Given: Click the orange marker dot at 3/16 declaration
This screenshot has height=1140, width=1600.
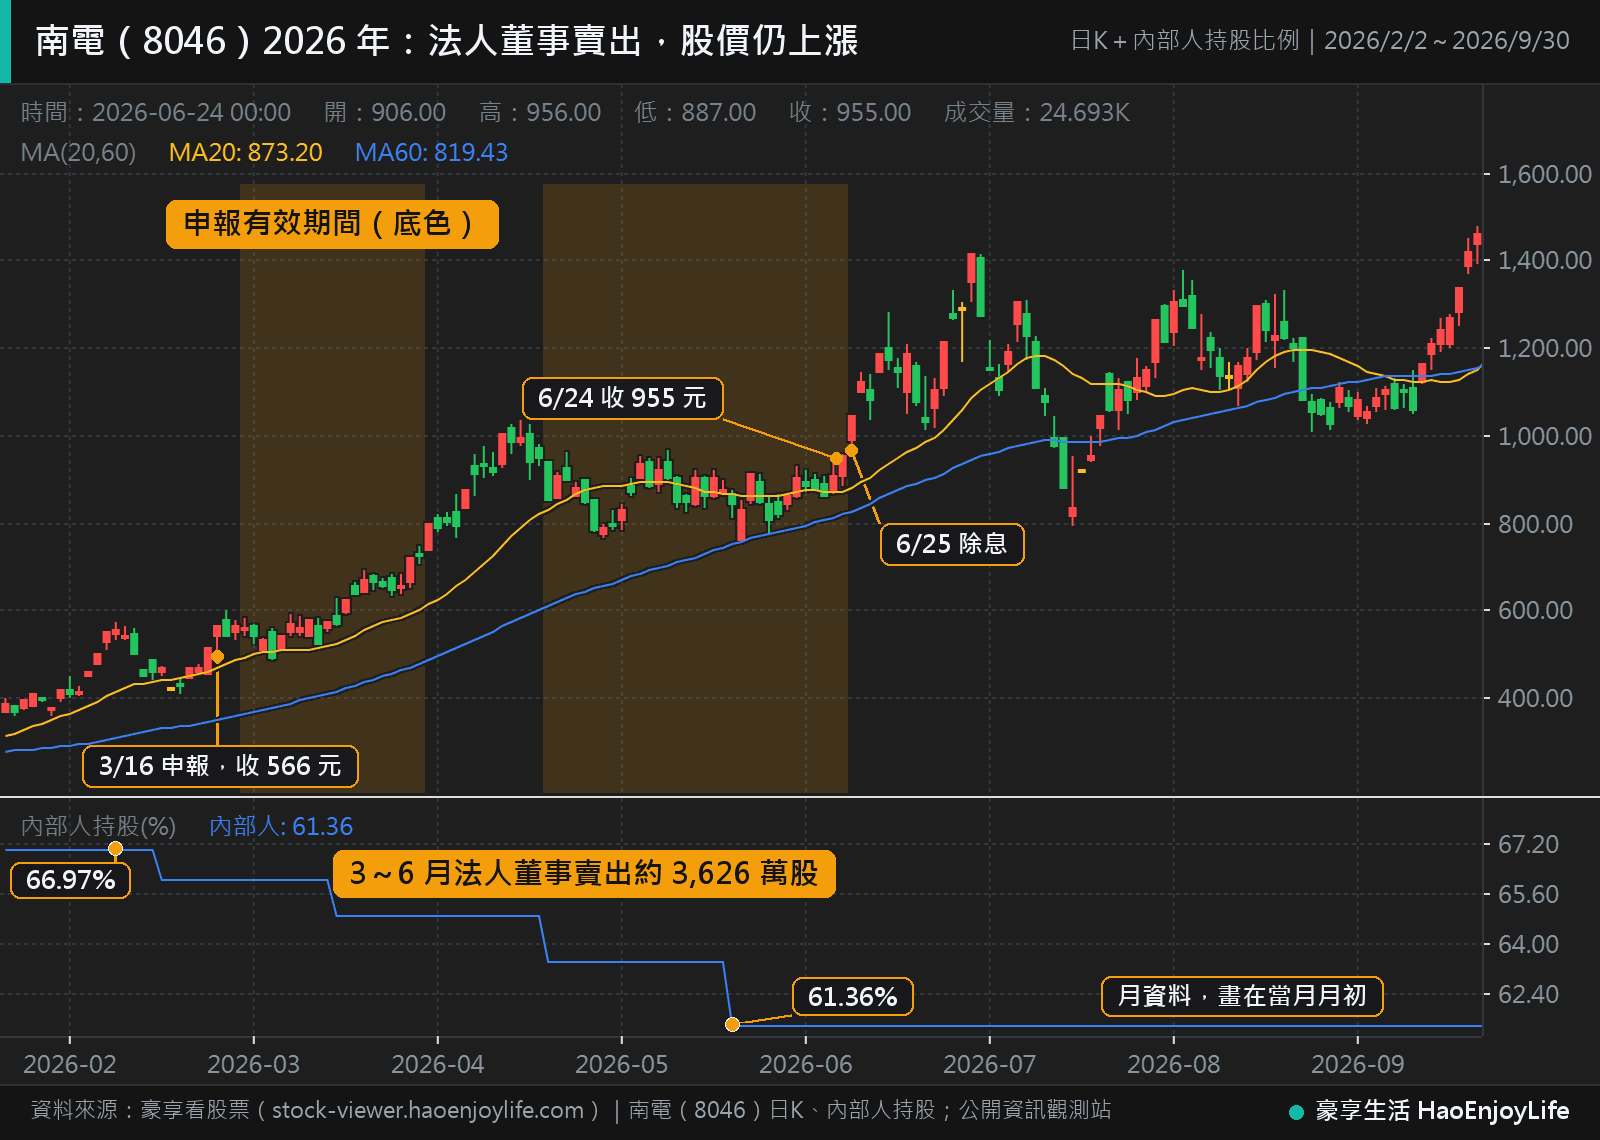Looking at the screenshot, I should pyautogui.click(x=217, y=657).
